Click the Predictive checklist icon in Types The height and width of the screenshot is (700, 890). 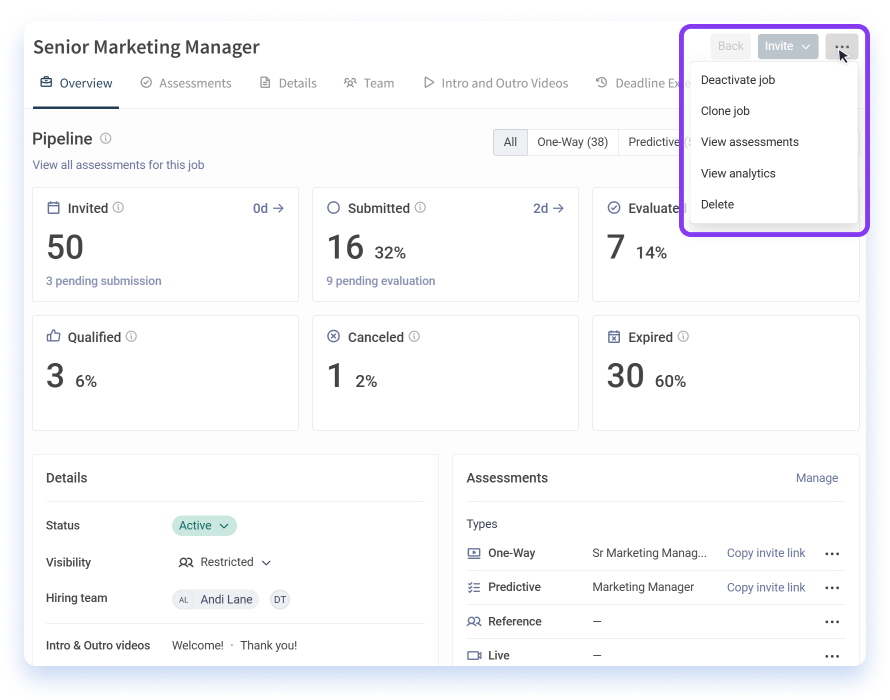[x=474, y=587]
